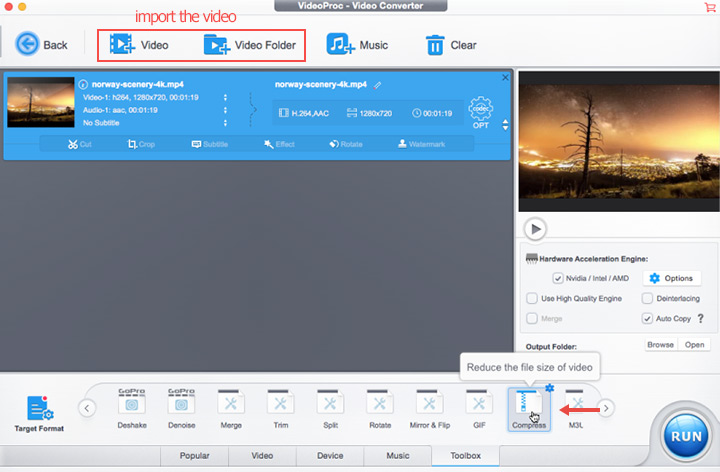Enable Use High Quality Engine
The width and height of the screenshot is (720, 472).
tap(533, 298)
